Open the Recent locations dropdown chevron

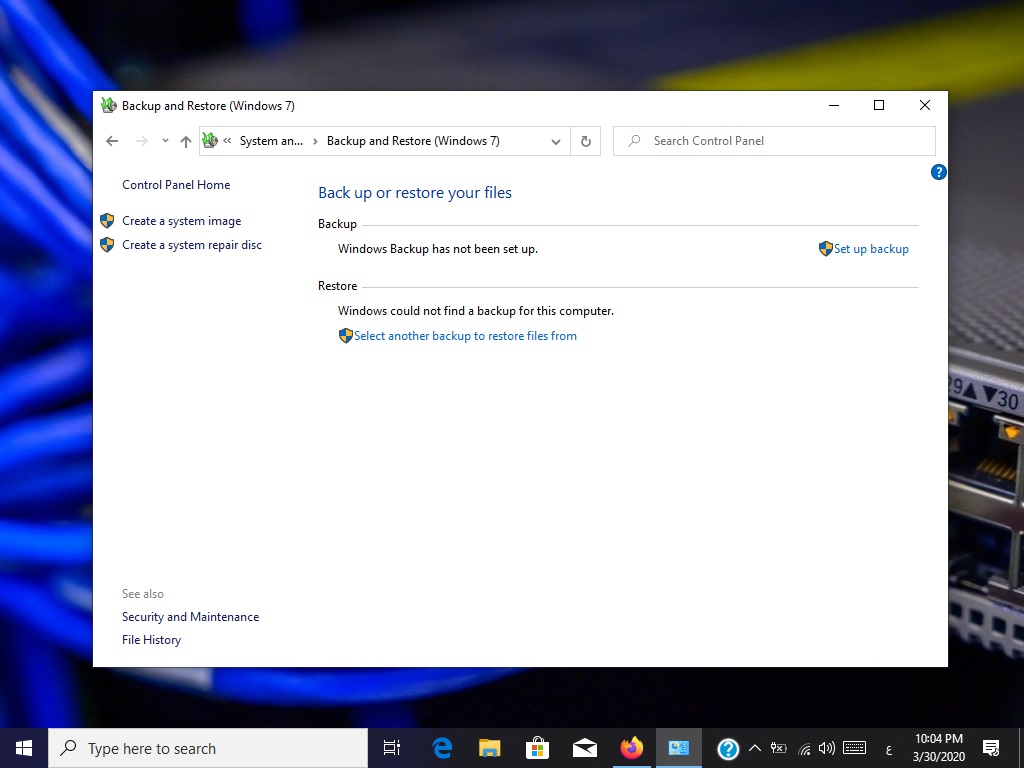pos(165,140)
